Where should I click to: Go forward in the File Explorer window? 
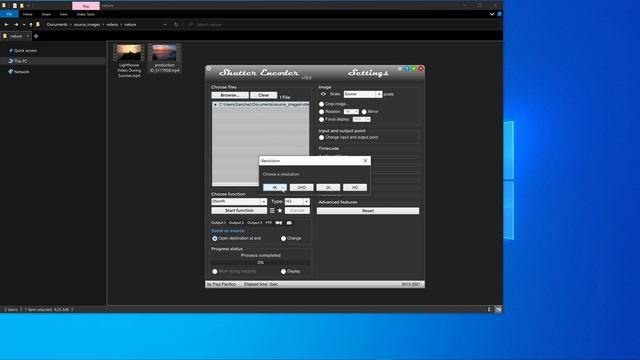click(x=16, y=24)
